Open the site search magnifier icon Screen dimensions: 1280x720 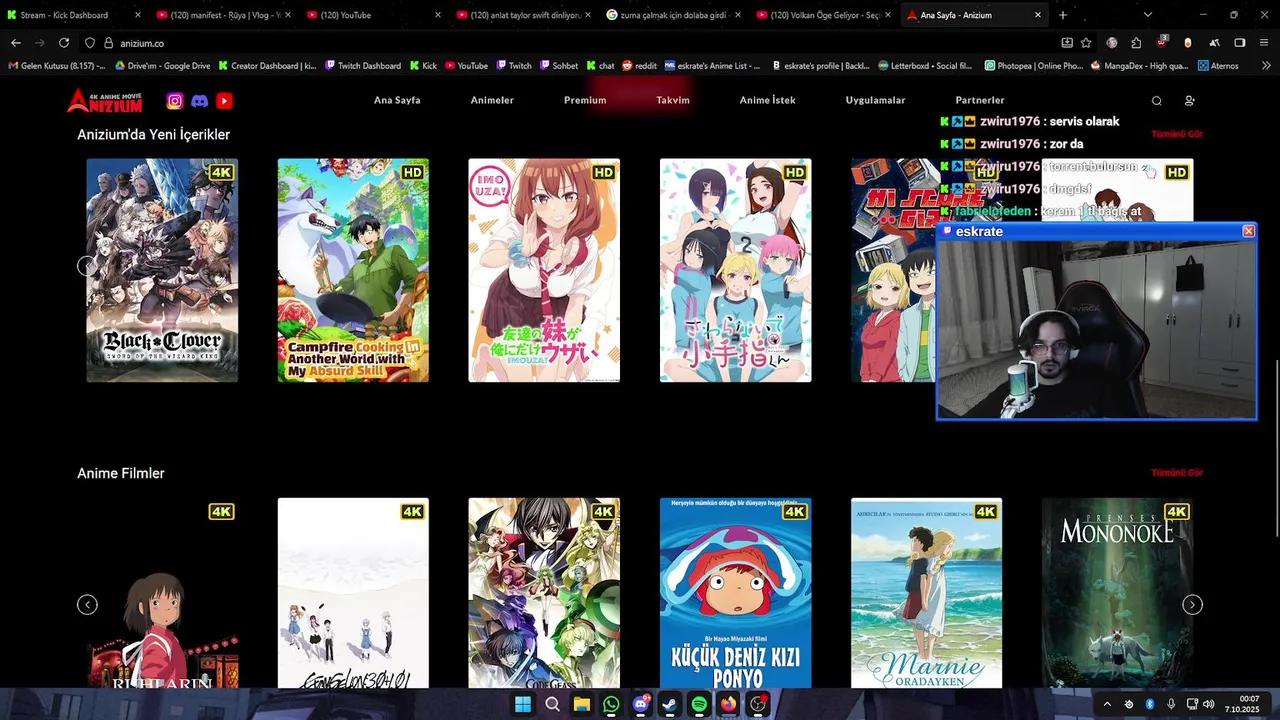tap(1157, 101)
